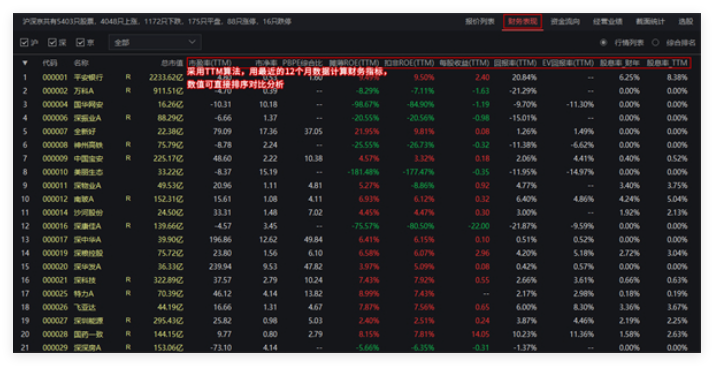This screenshot has width=714, height=366.
Task: Select stock code 000001
Action: point(55,77)
